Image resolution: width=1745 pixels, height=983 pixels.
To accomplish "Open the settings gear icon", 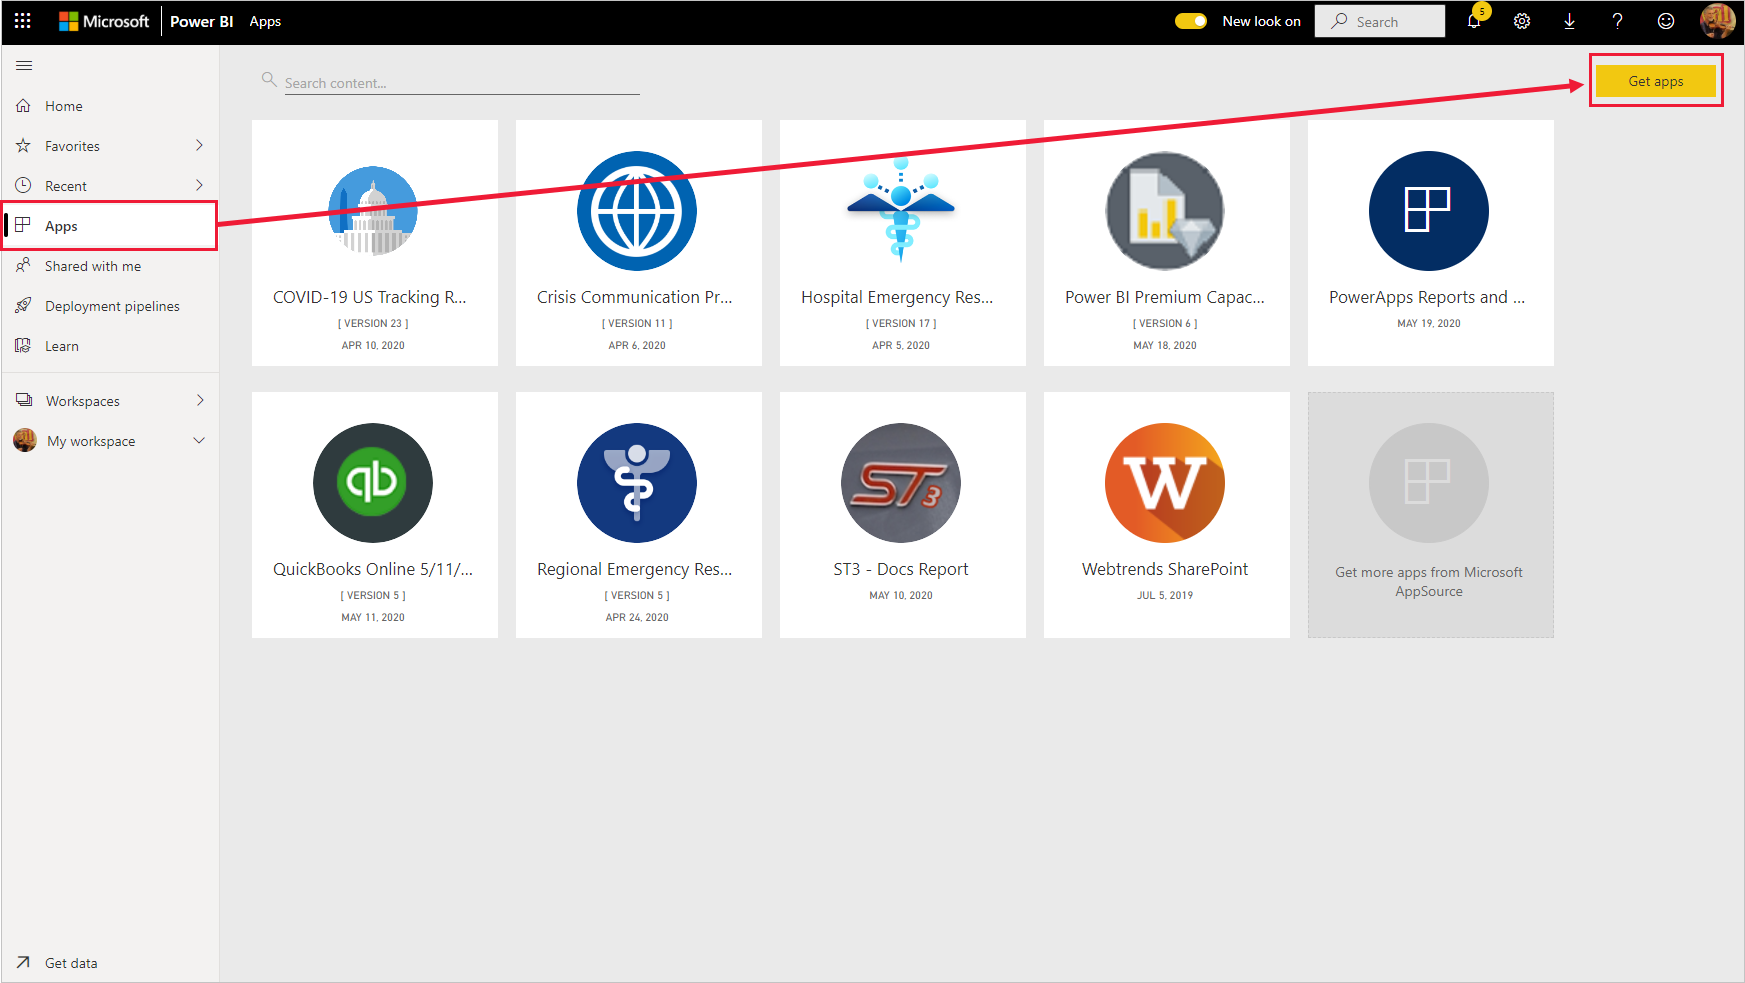I will tap(1522, 21).
